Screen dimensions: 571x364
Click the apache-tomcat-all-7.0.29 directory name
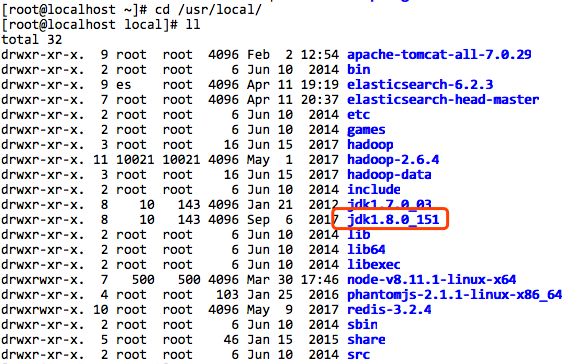(x=439, y=55)
